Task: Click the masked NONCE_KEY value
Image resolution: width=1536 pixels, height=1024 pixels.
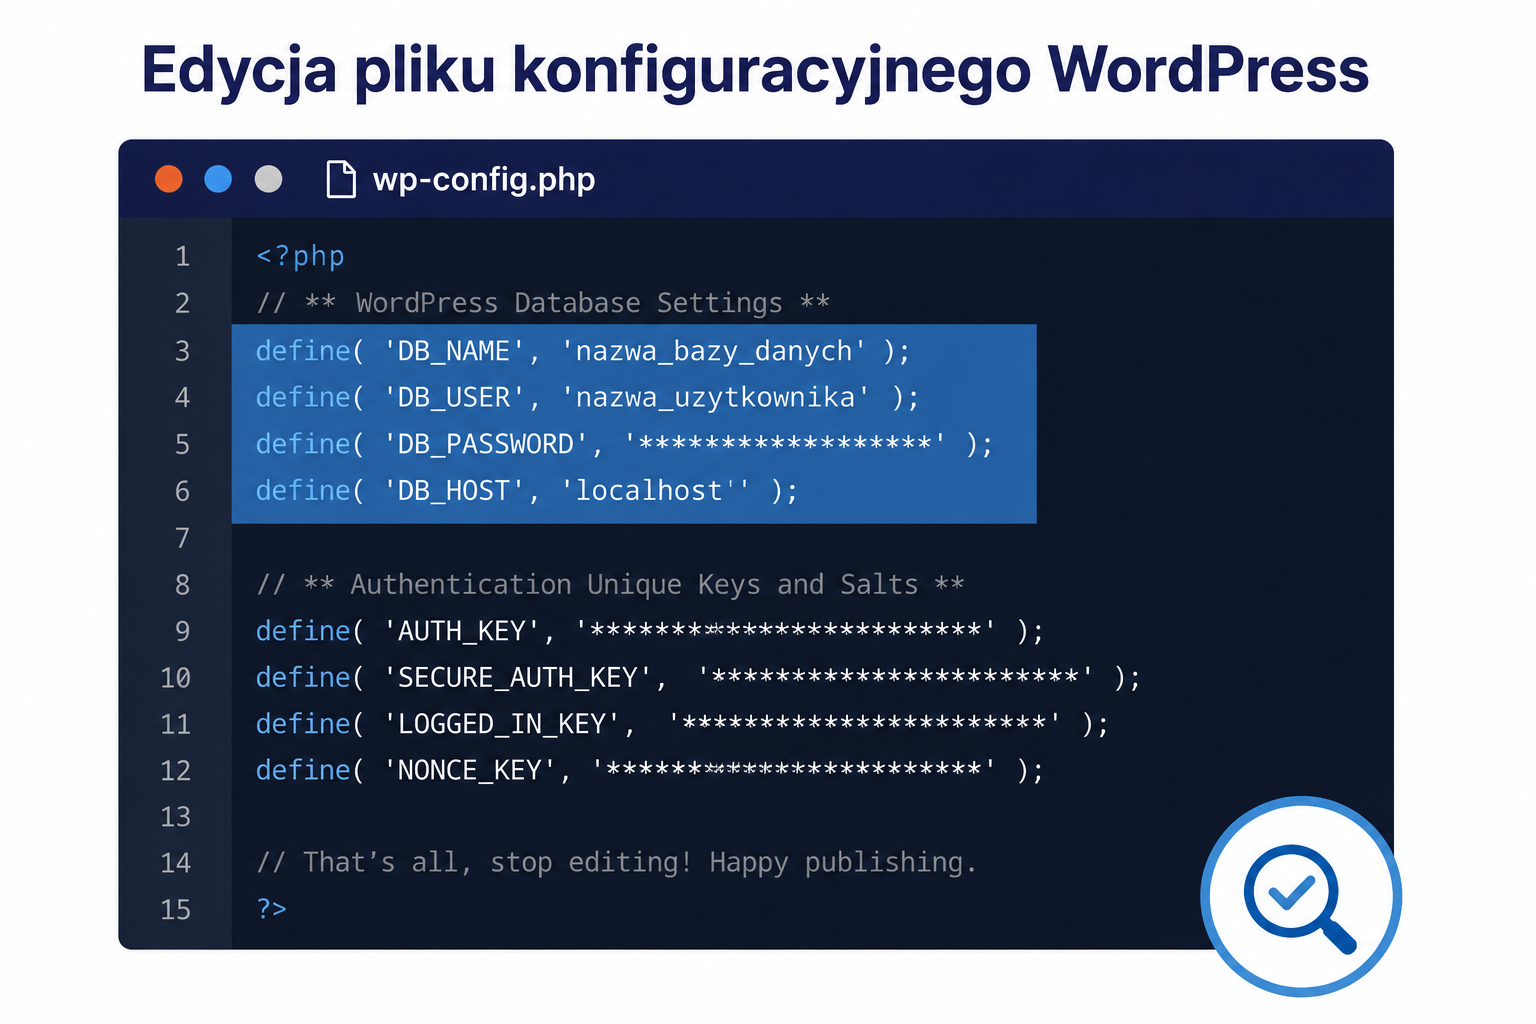Action: [x=794, y=769]
